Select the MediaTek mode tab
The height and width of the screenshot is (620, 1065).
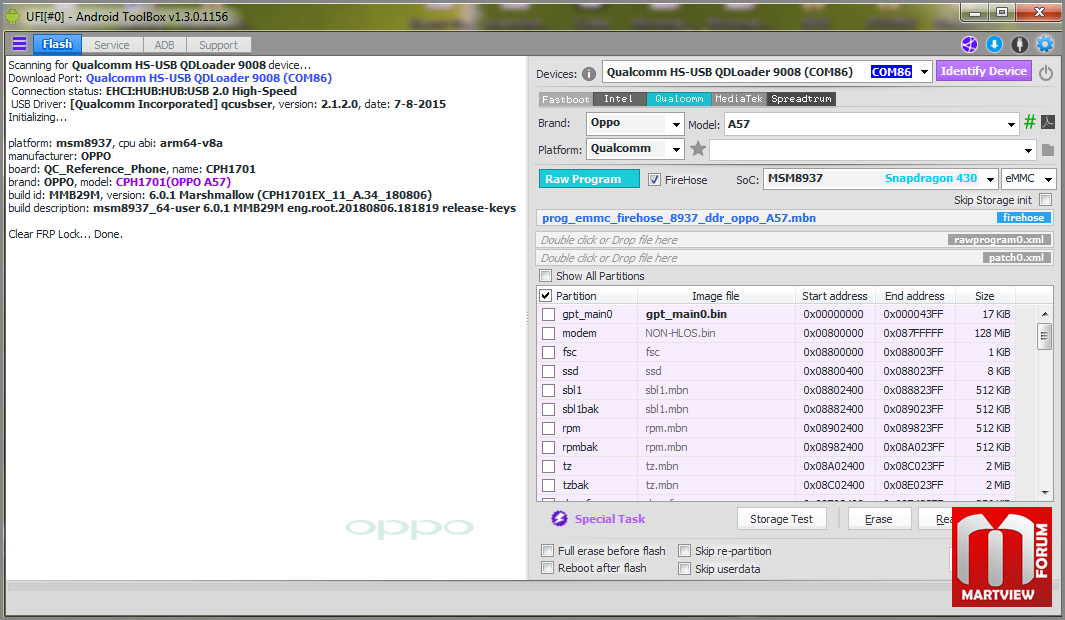739,99
